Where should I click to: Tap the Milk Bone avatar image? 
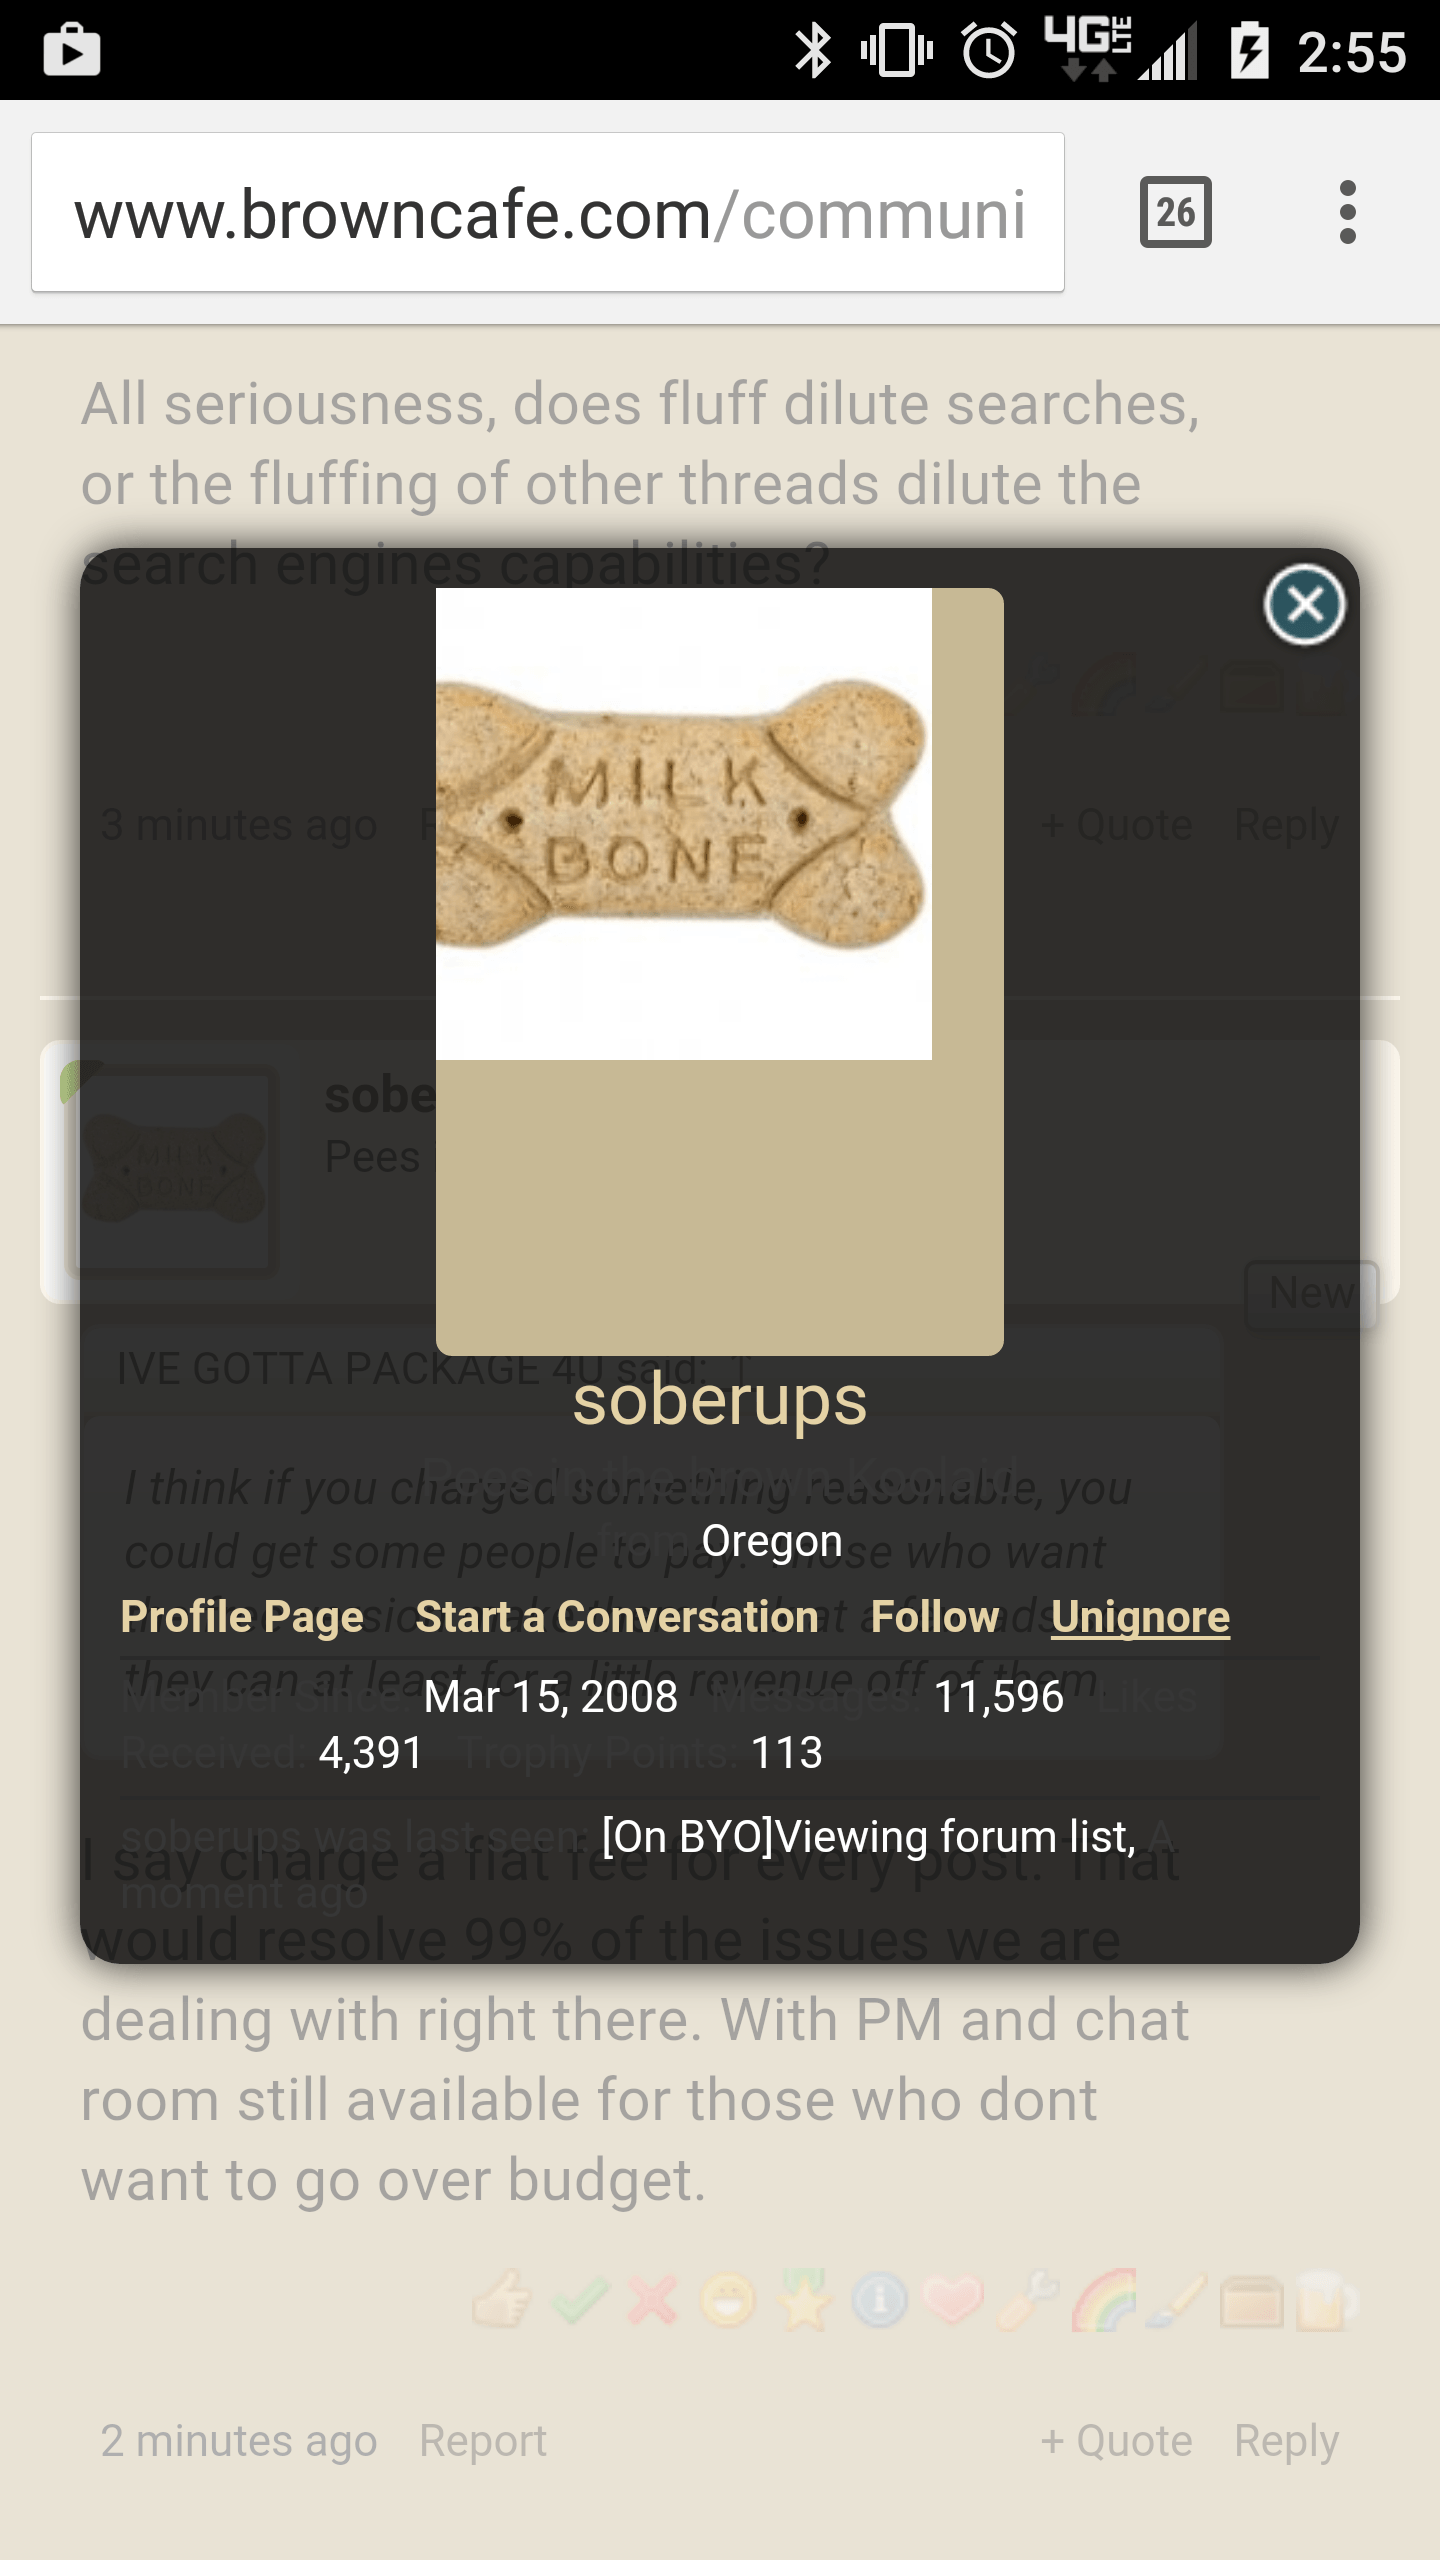(684, 824)
